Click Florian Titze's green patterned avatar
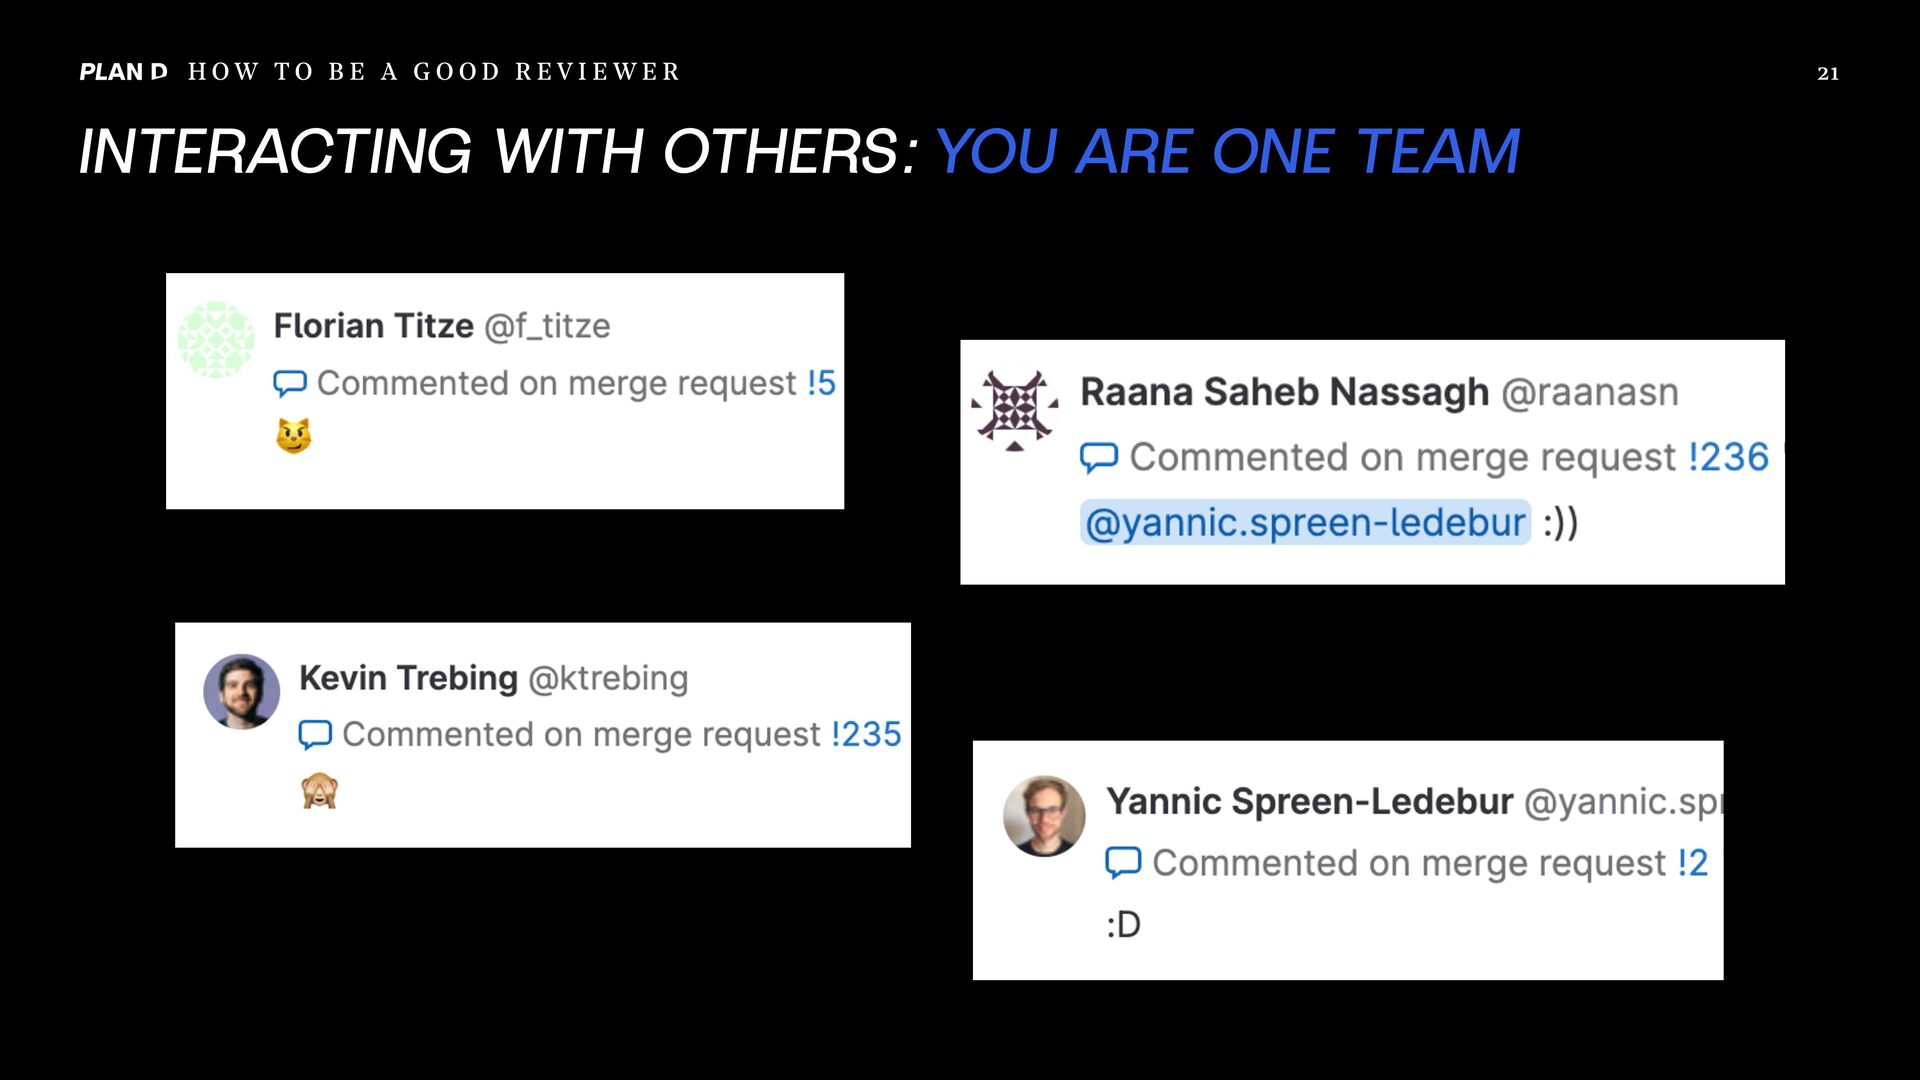Image resolution: width=1920 pixels, height=1080 pixels. pos(216,340)
